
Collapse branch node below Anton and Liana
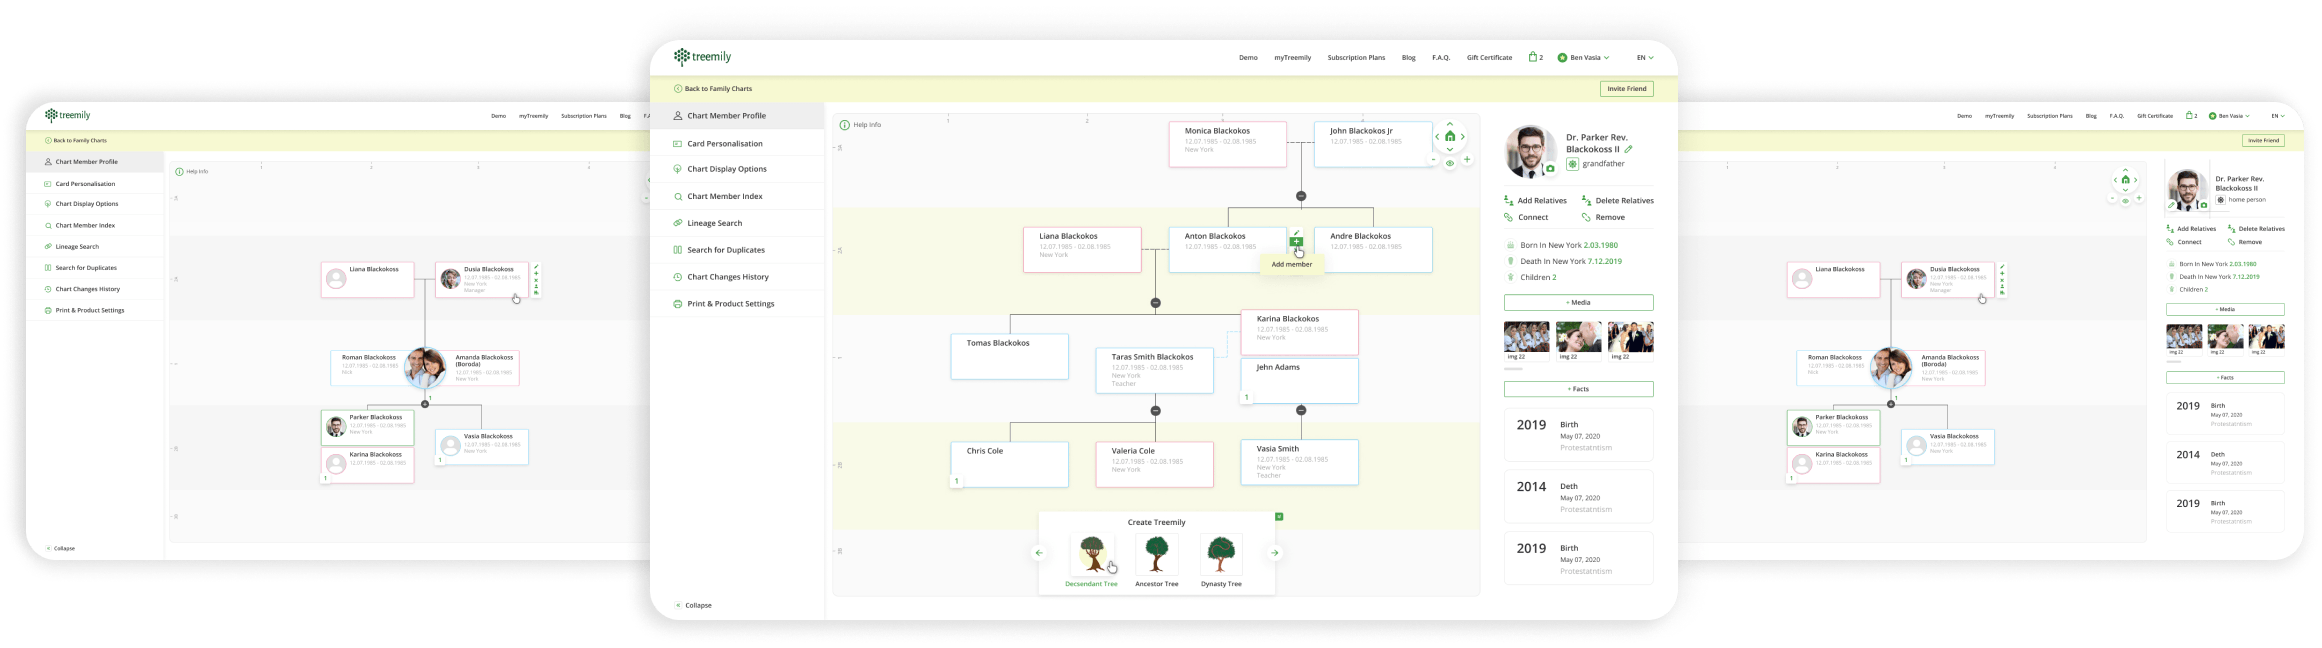1155,302
